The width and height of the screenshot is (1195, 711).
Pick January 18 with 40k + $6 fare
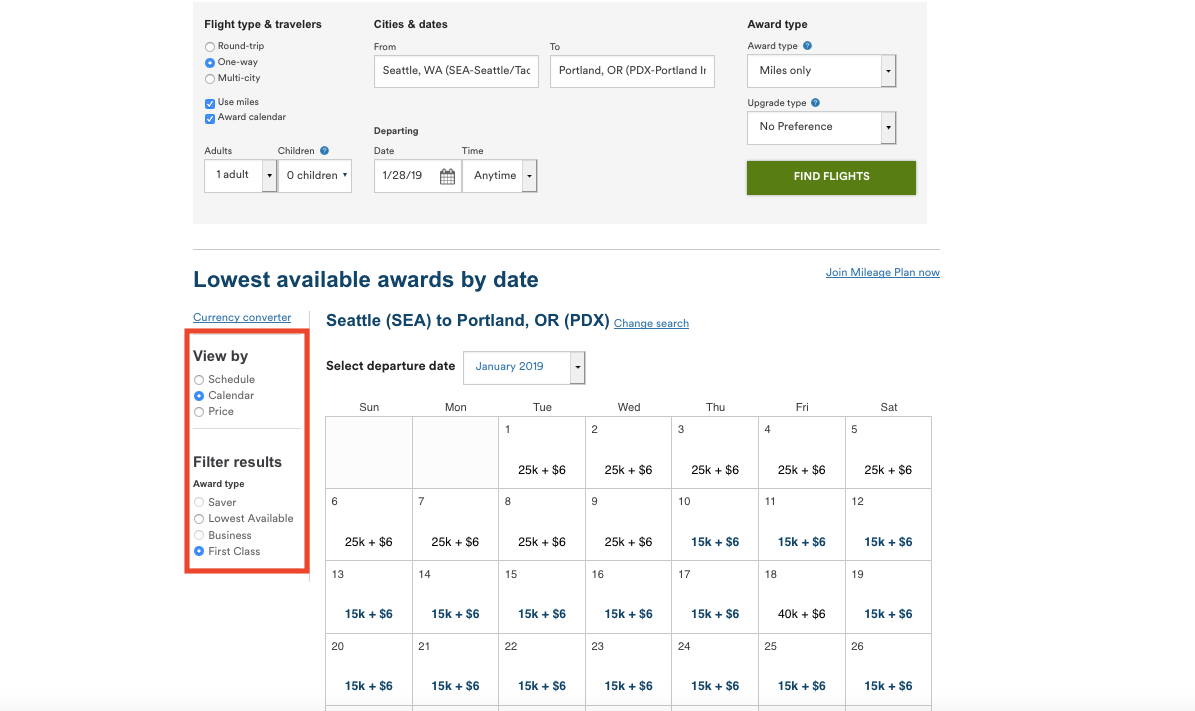click(801, 597)
